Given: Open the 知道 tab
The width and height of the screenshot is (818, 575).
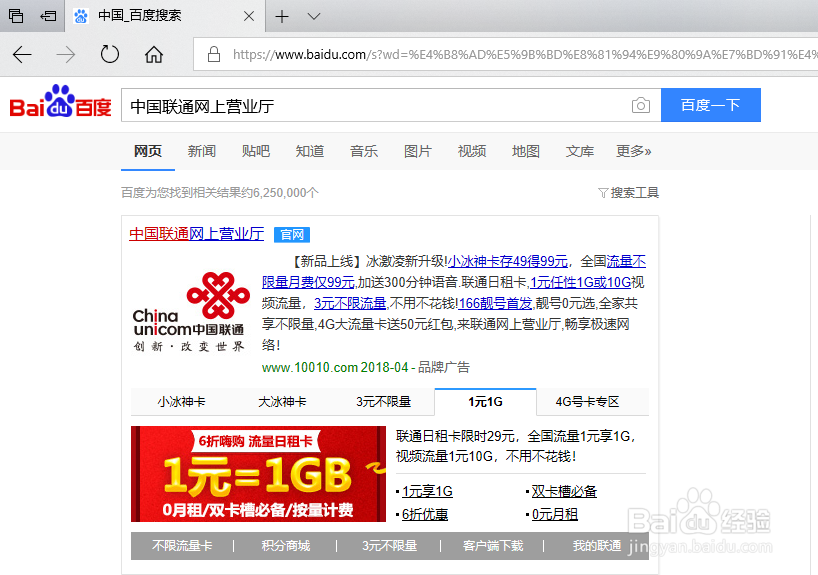Looking at the screenshot, I should 310,151.
